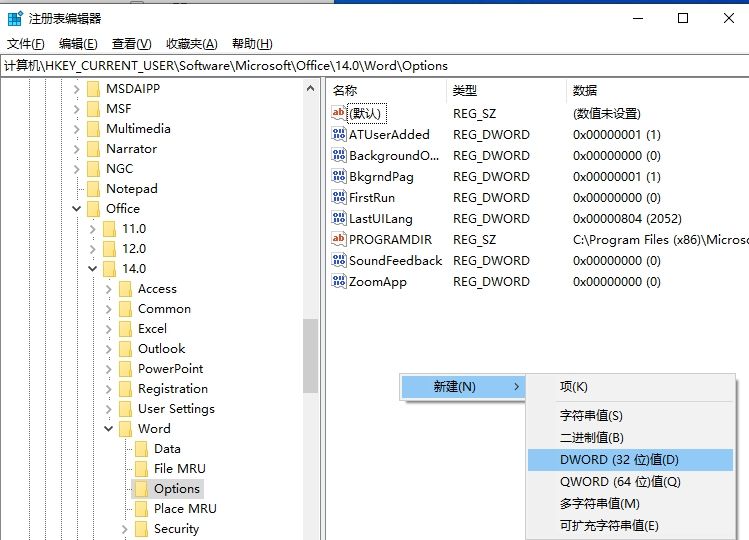Viewport: 749px width, 540px height.
Task: Click the NGC folder icon
Action: [94, 169]
